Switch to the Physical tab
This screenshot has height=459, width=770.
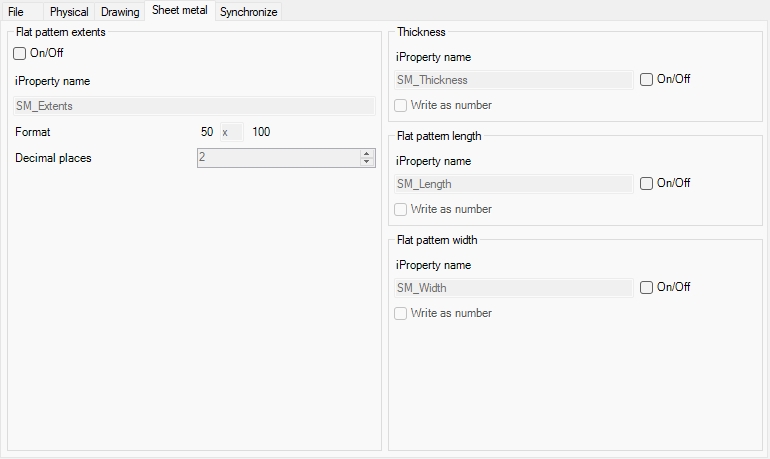(69, 12)
